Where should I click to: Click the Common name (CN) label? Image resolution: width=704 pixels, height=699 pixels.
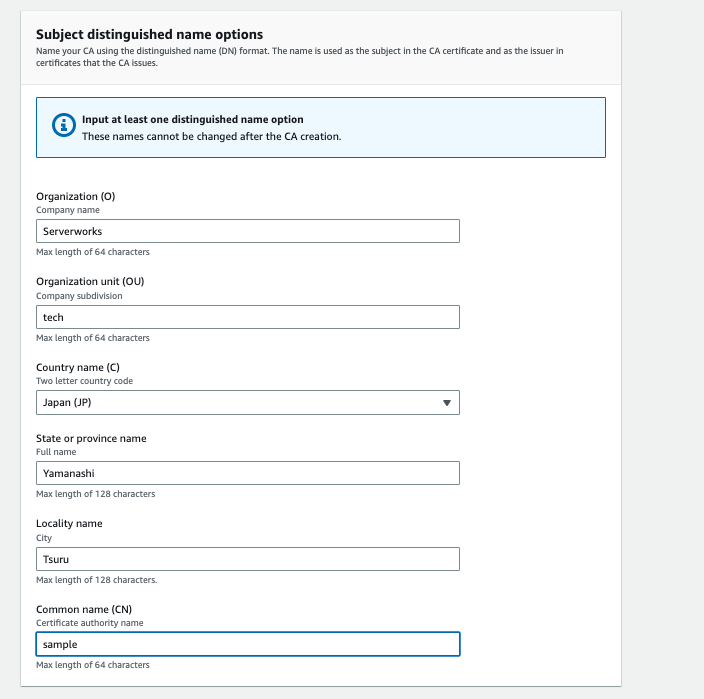pos(84,609)
